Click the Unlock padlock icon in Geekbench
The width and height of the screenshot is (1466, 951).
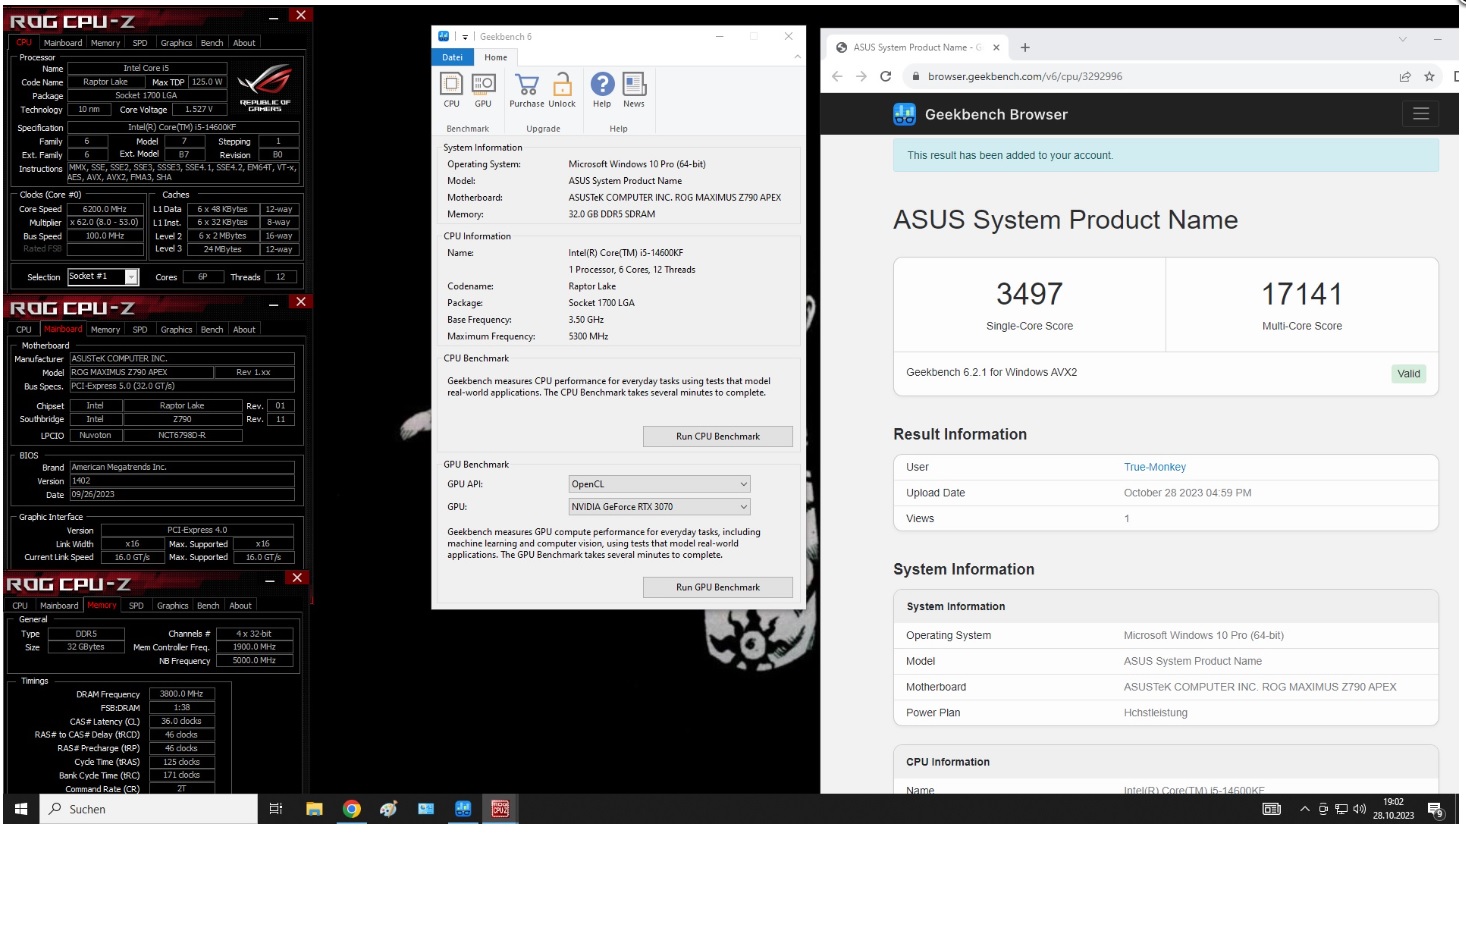[x=562, y=90]
